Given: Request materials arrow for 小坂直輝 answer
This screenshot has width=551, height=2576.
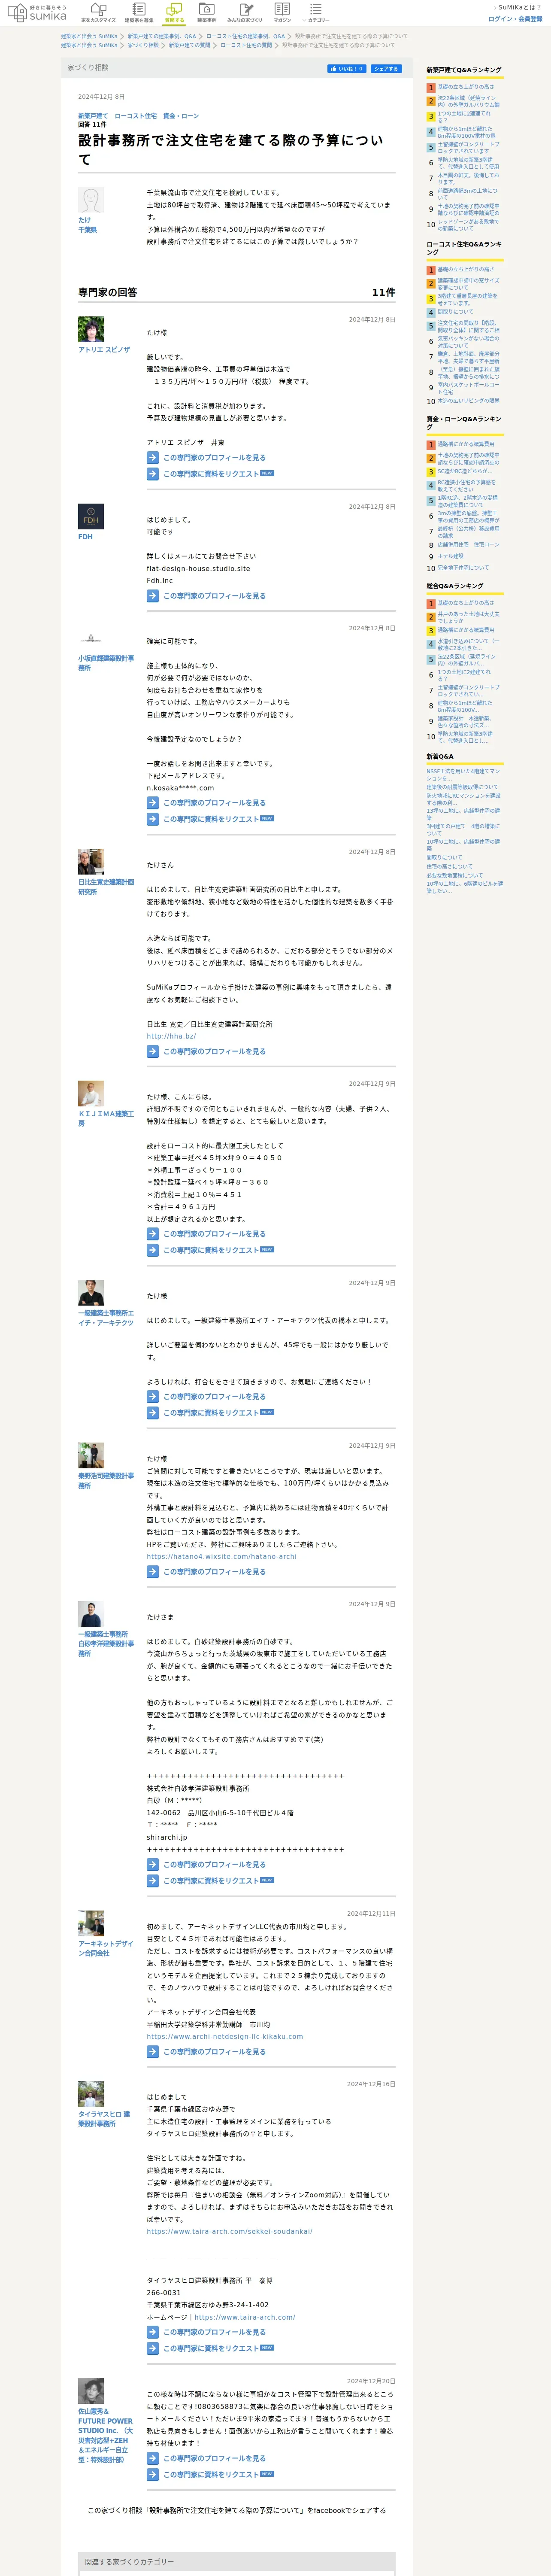Looking at the screenshot, I should point(153,819).
